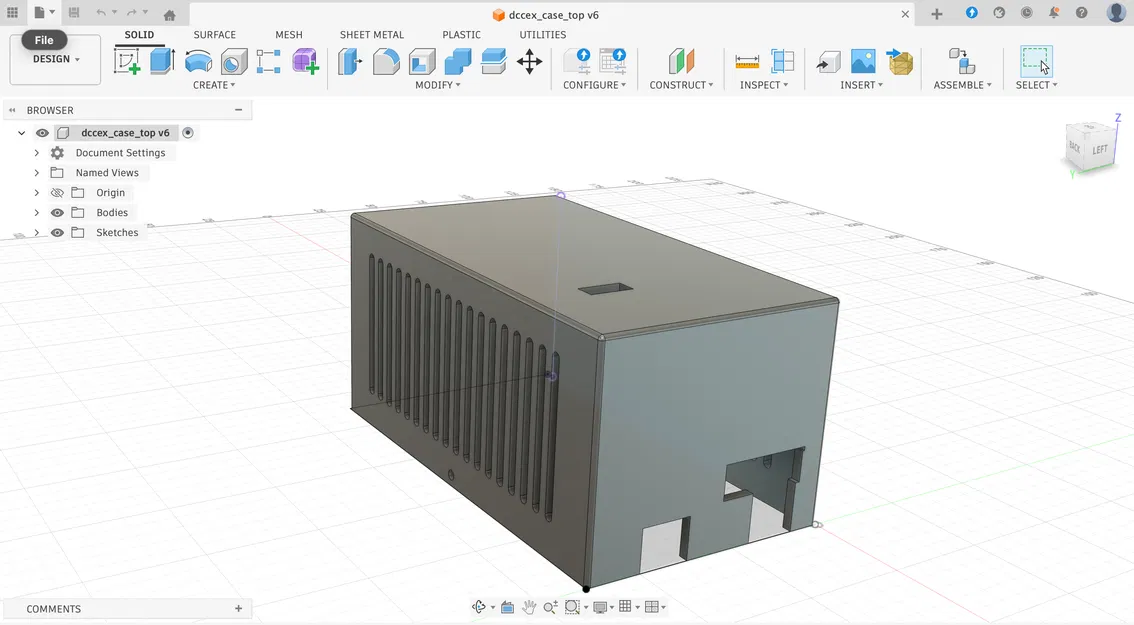This screenshot has width=1134, height=625.
Task: Activate the Zoom tool in navigation bar
Action: click(x=549, y=606)
